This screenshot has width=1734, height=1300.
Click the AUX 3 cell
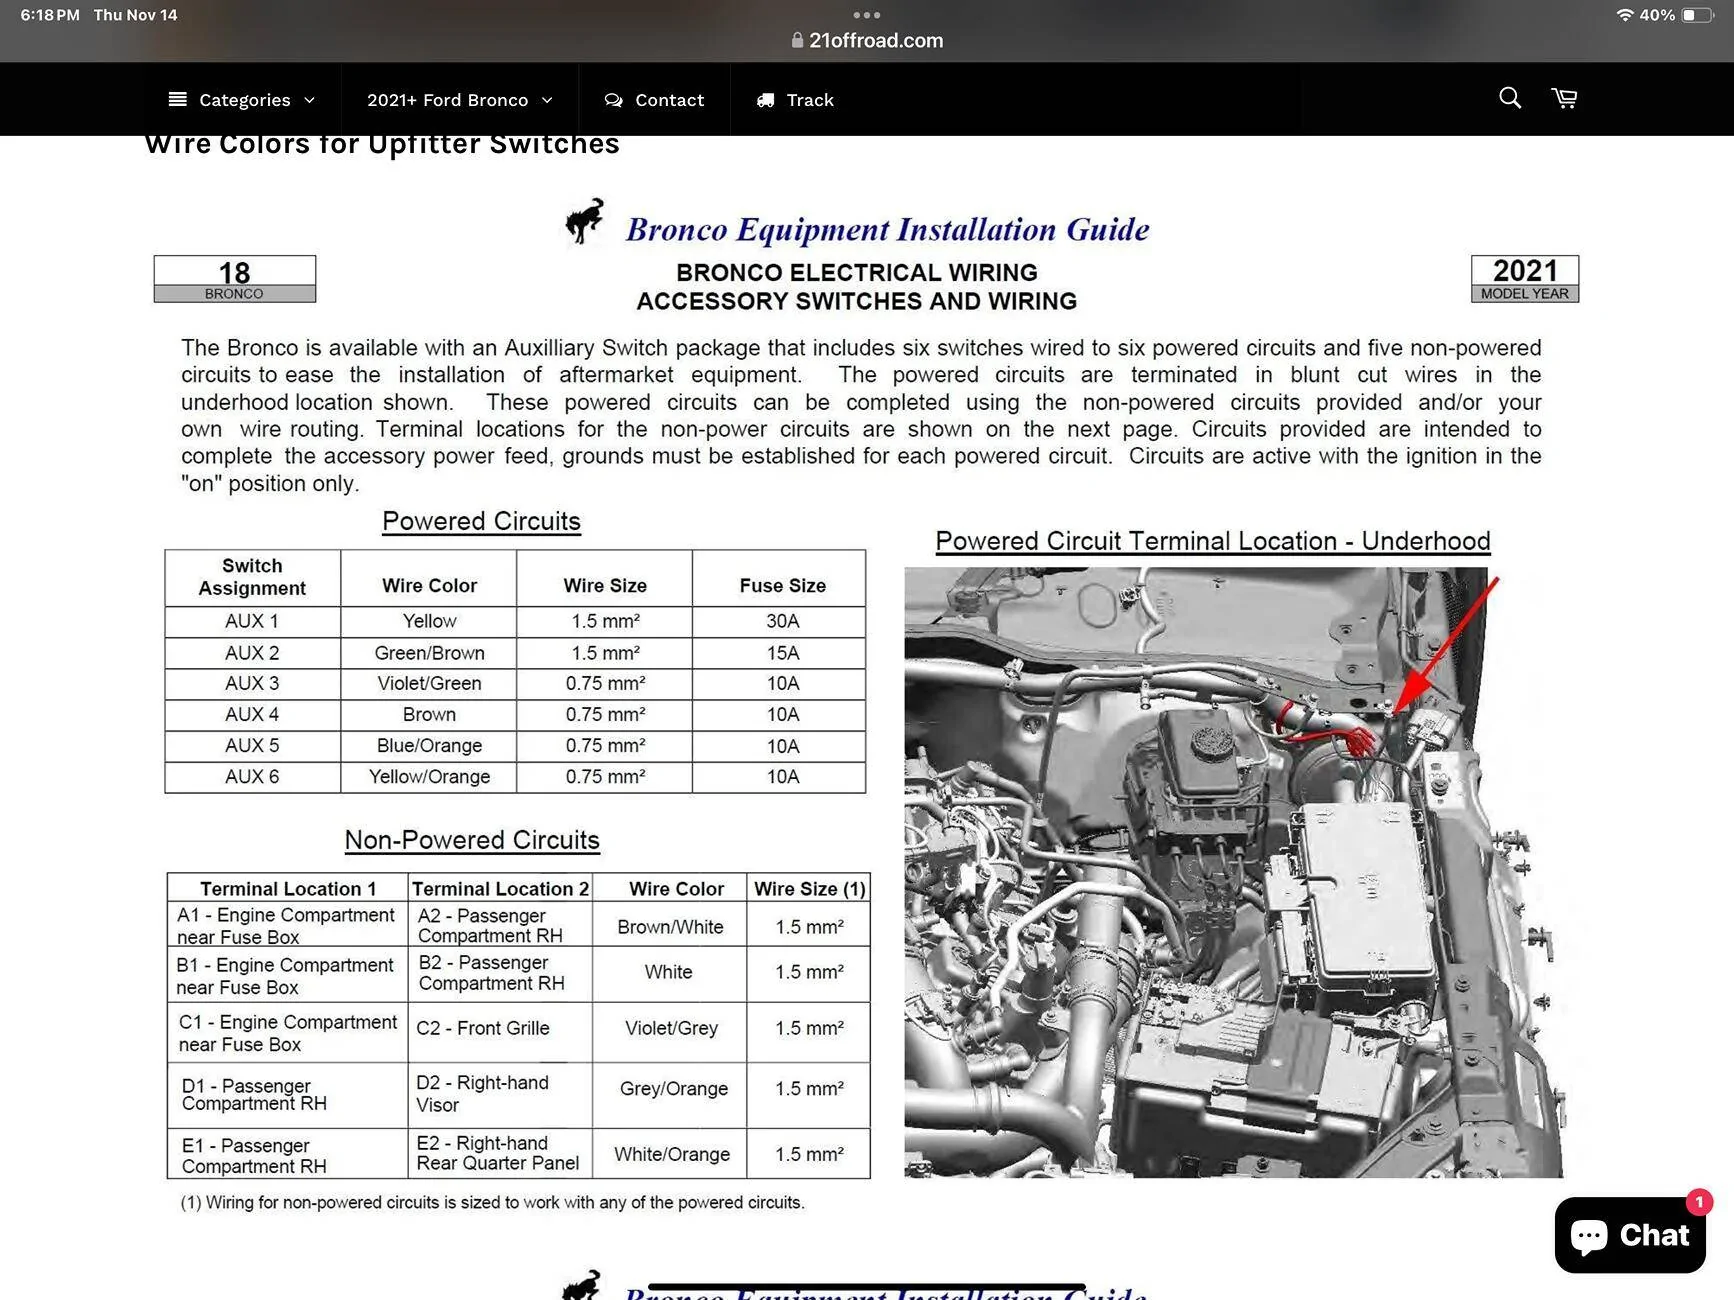pos(252,684)
